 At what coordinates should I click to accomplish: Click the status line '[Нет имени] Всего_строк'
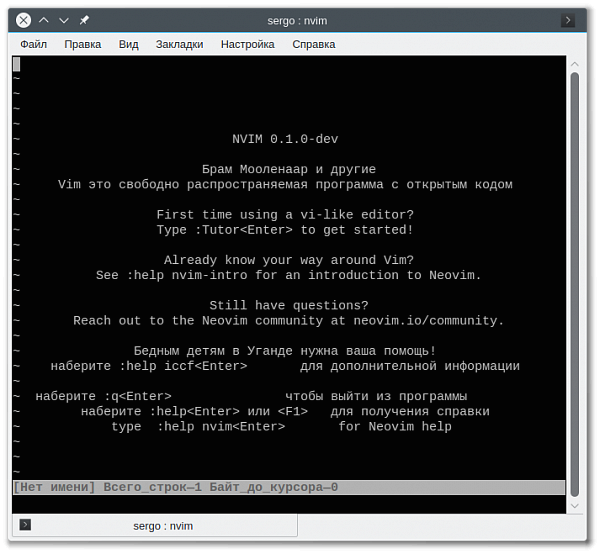(x=289, y=487)
